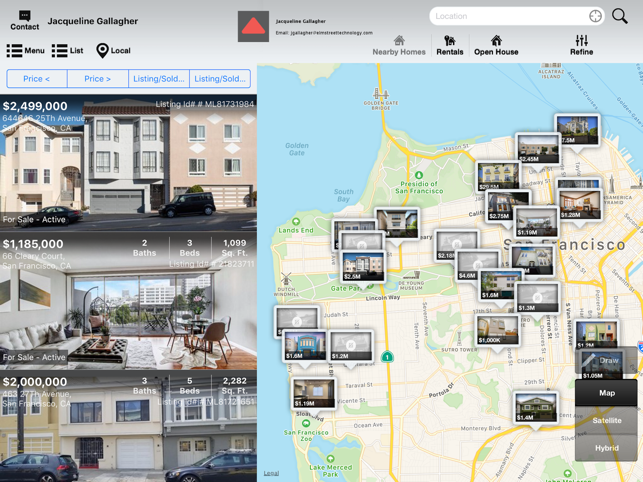
Task: Sort by Price ascending tab
Action: [36, 79]
